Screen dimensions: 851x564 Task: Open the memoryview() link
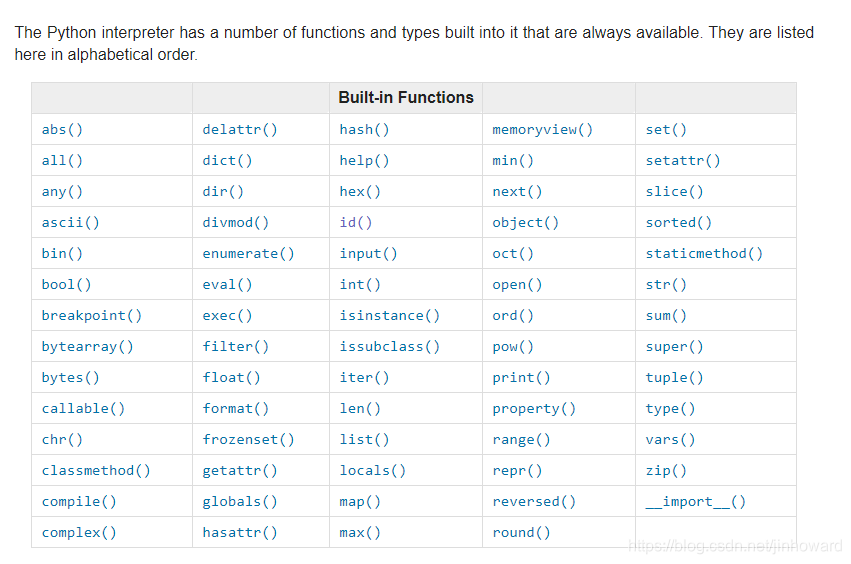point(543,129)
